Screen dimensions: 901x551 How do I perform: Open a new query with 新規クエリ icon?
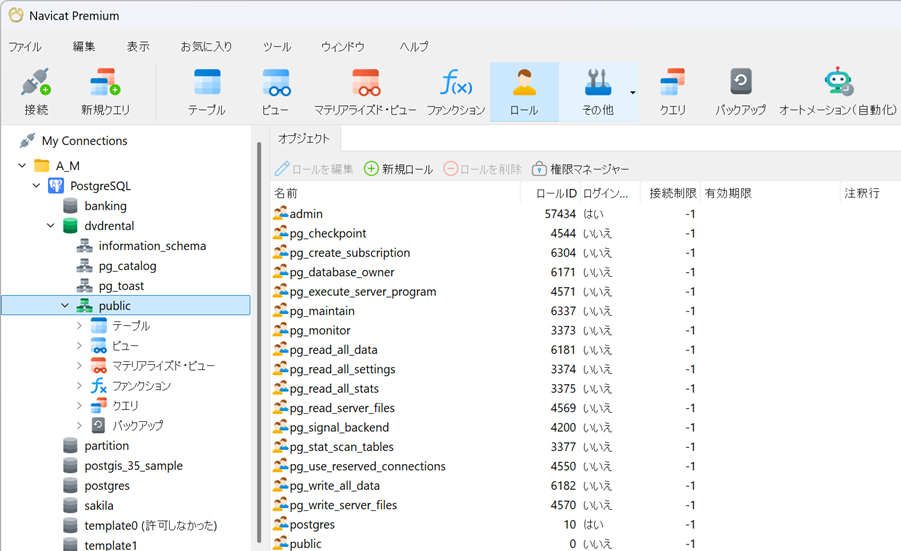click(x=105, y=83)
